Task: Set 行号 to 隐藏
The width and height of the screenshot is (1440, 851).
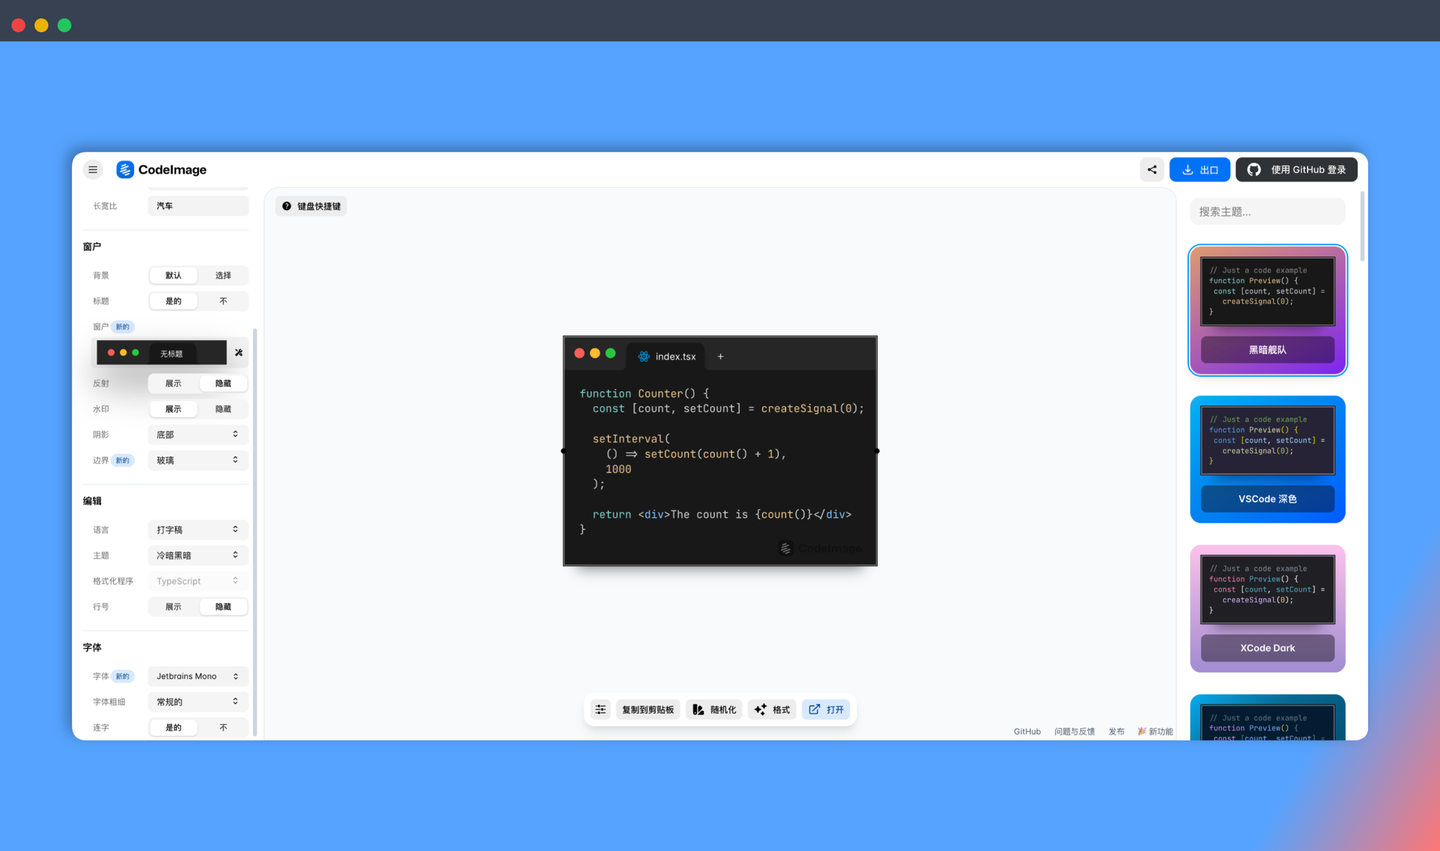Action: 223,607
